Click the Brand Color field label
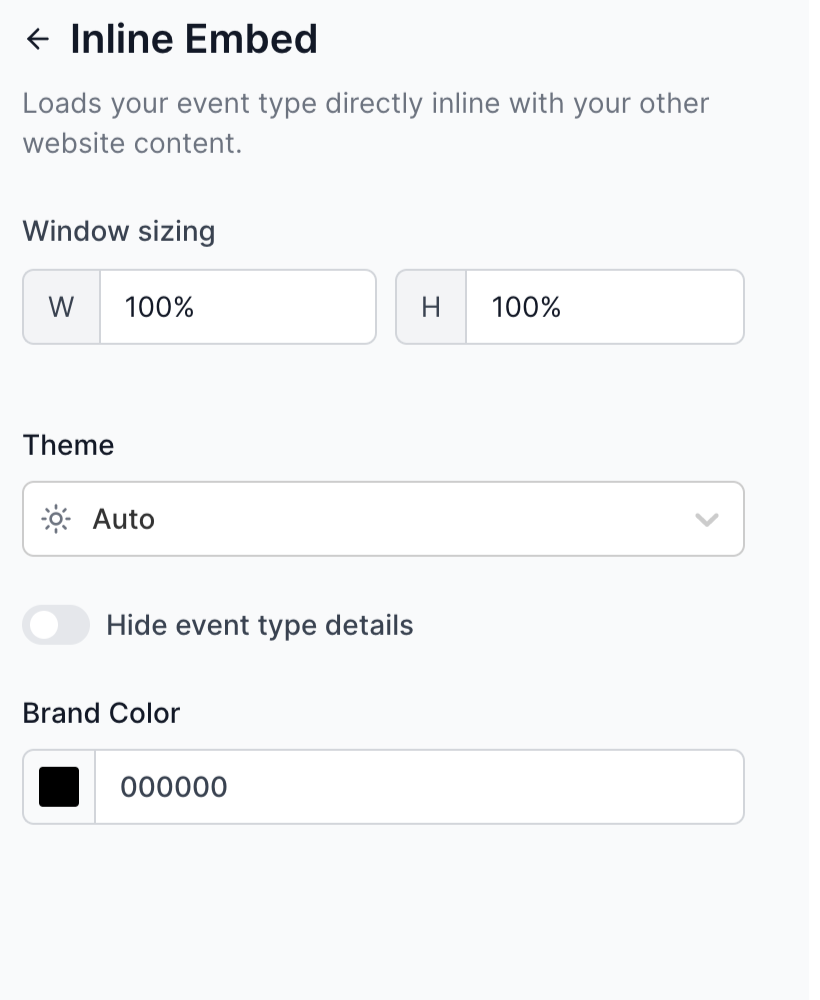The image size is (820, 1000). [x=101, y=713]
